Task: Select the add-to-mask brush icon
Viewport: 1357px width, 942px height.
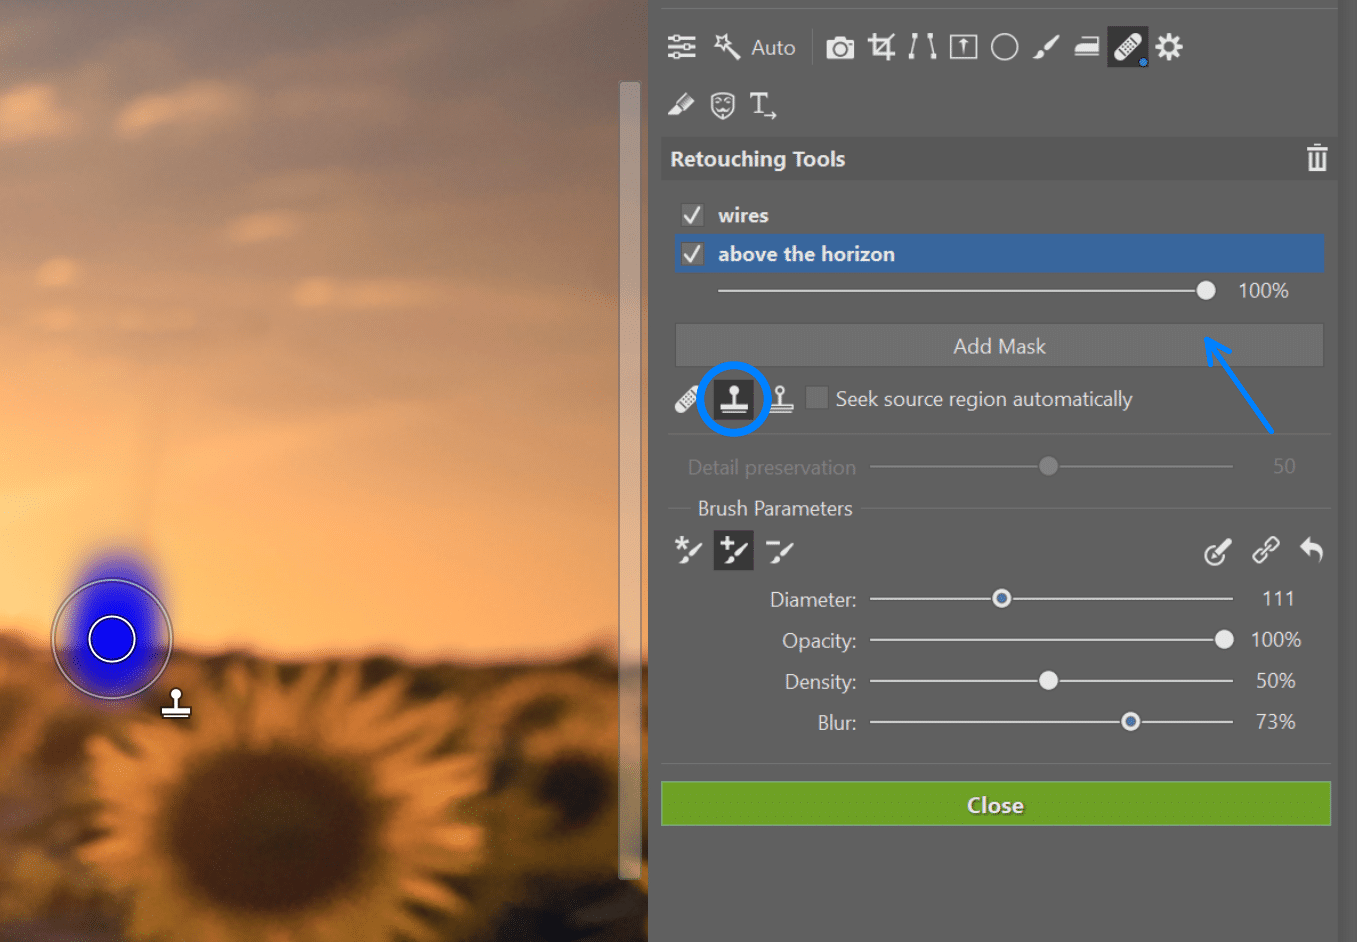Action: (x=733, y=551)
